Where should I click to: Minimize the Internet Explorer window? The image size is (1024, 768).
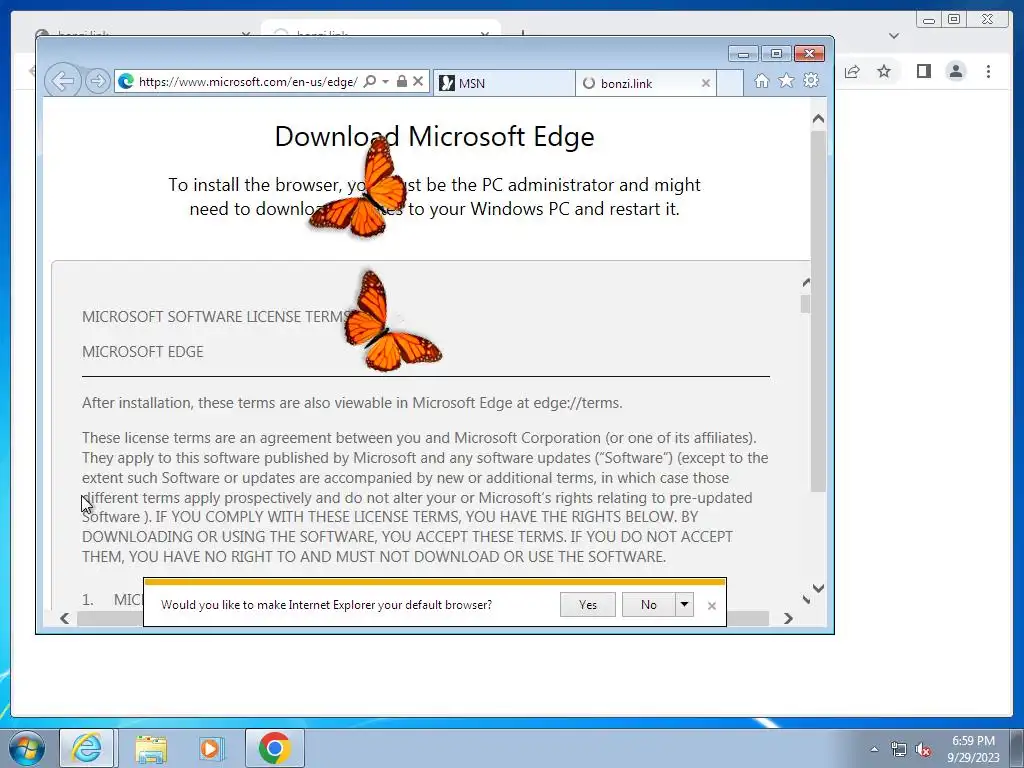[743, 54]
